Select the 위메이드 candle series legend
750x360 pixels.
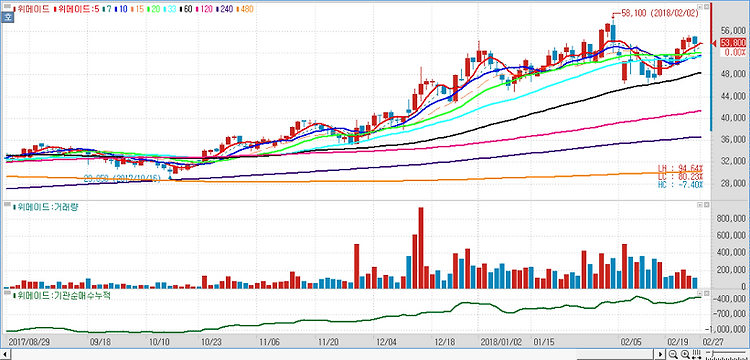[x=32, y=9]
